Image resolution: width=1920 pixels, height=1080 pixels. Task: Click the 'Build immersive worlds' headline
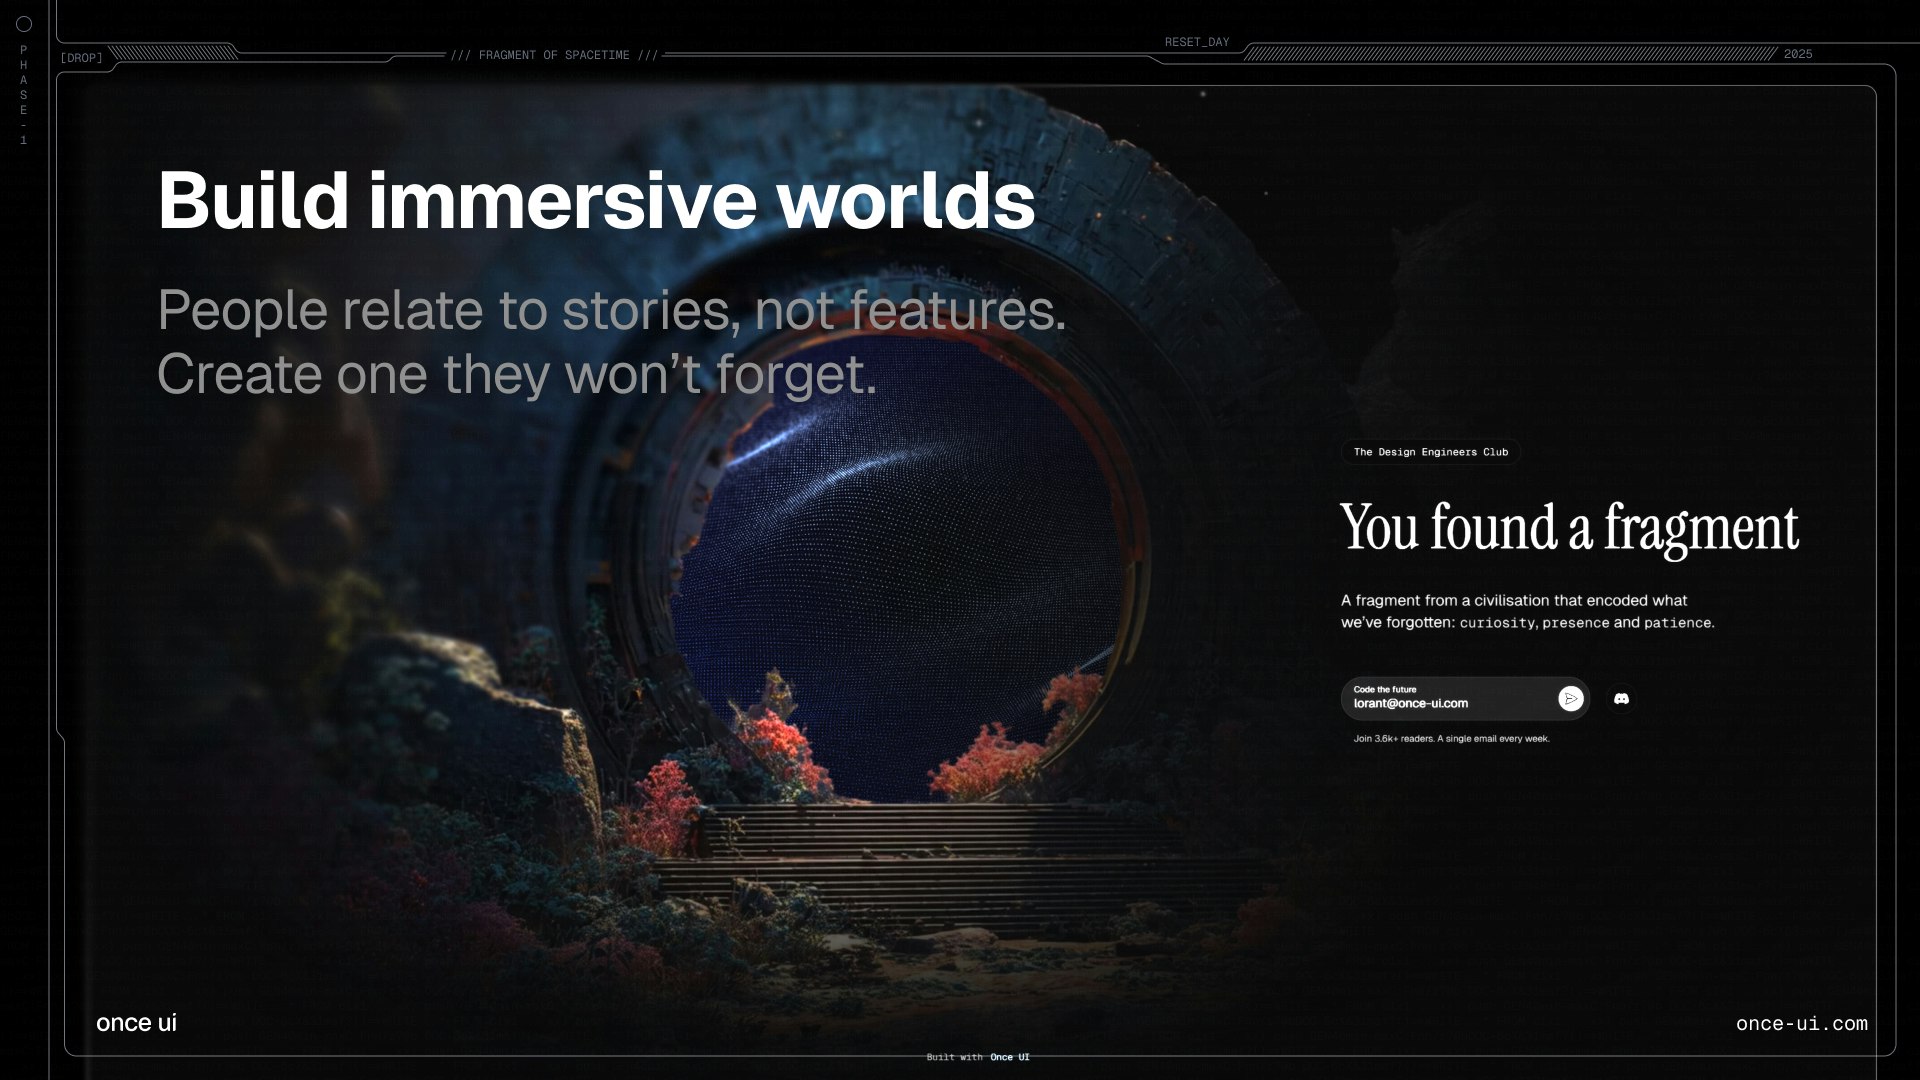pos(596,200)
